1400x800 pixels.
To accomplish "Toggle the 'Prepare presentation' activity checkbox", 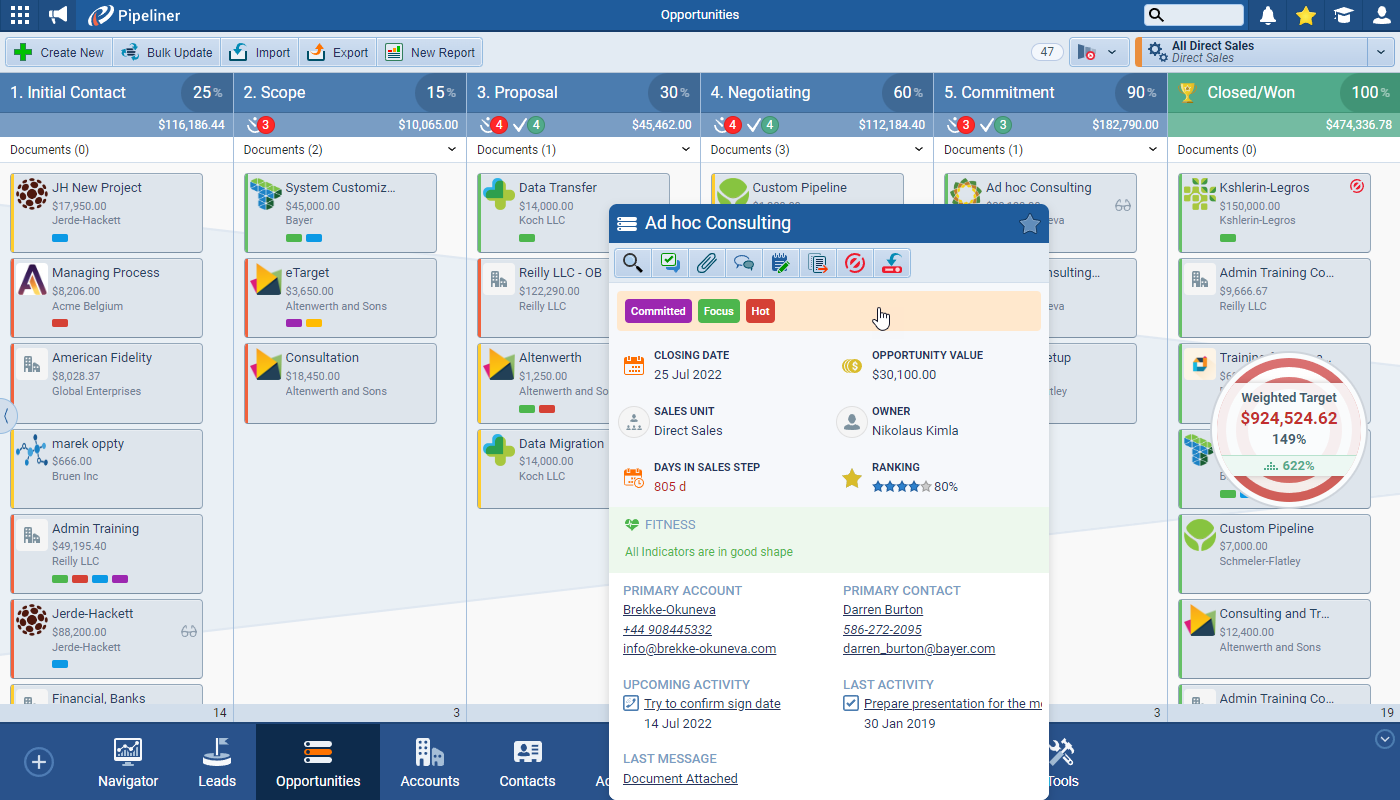I will pos(851,703).
